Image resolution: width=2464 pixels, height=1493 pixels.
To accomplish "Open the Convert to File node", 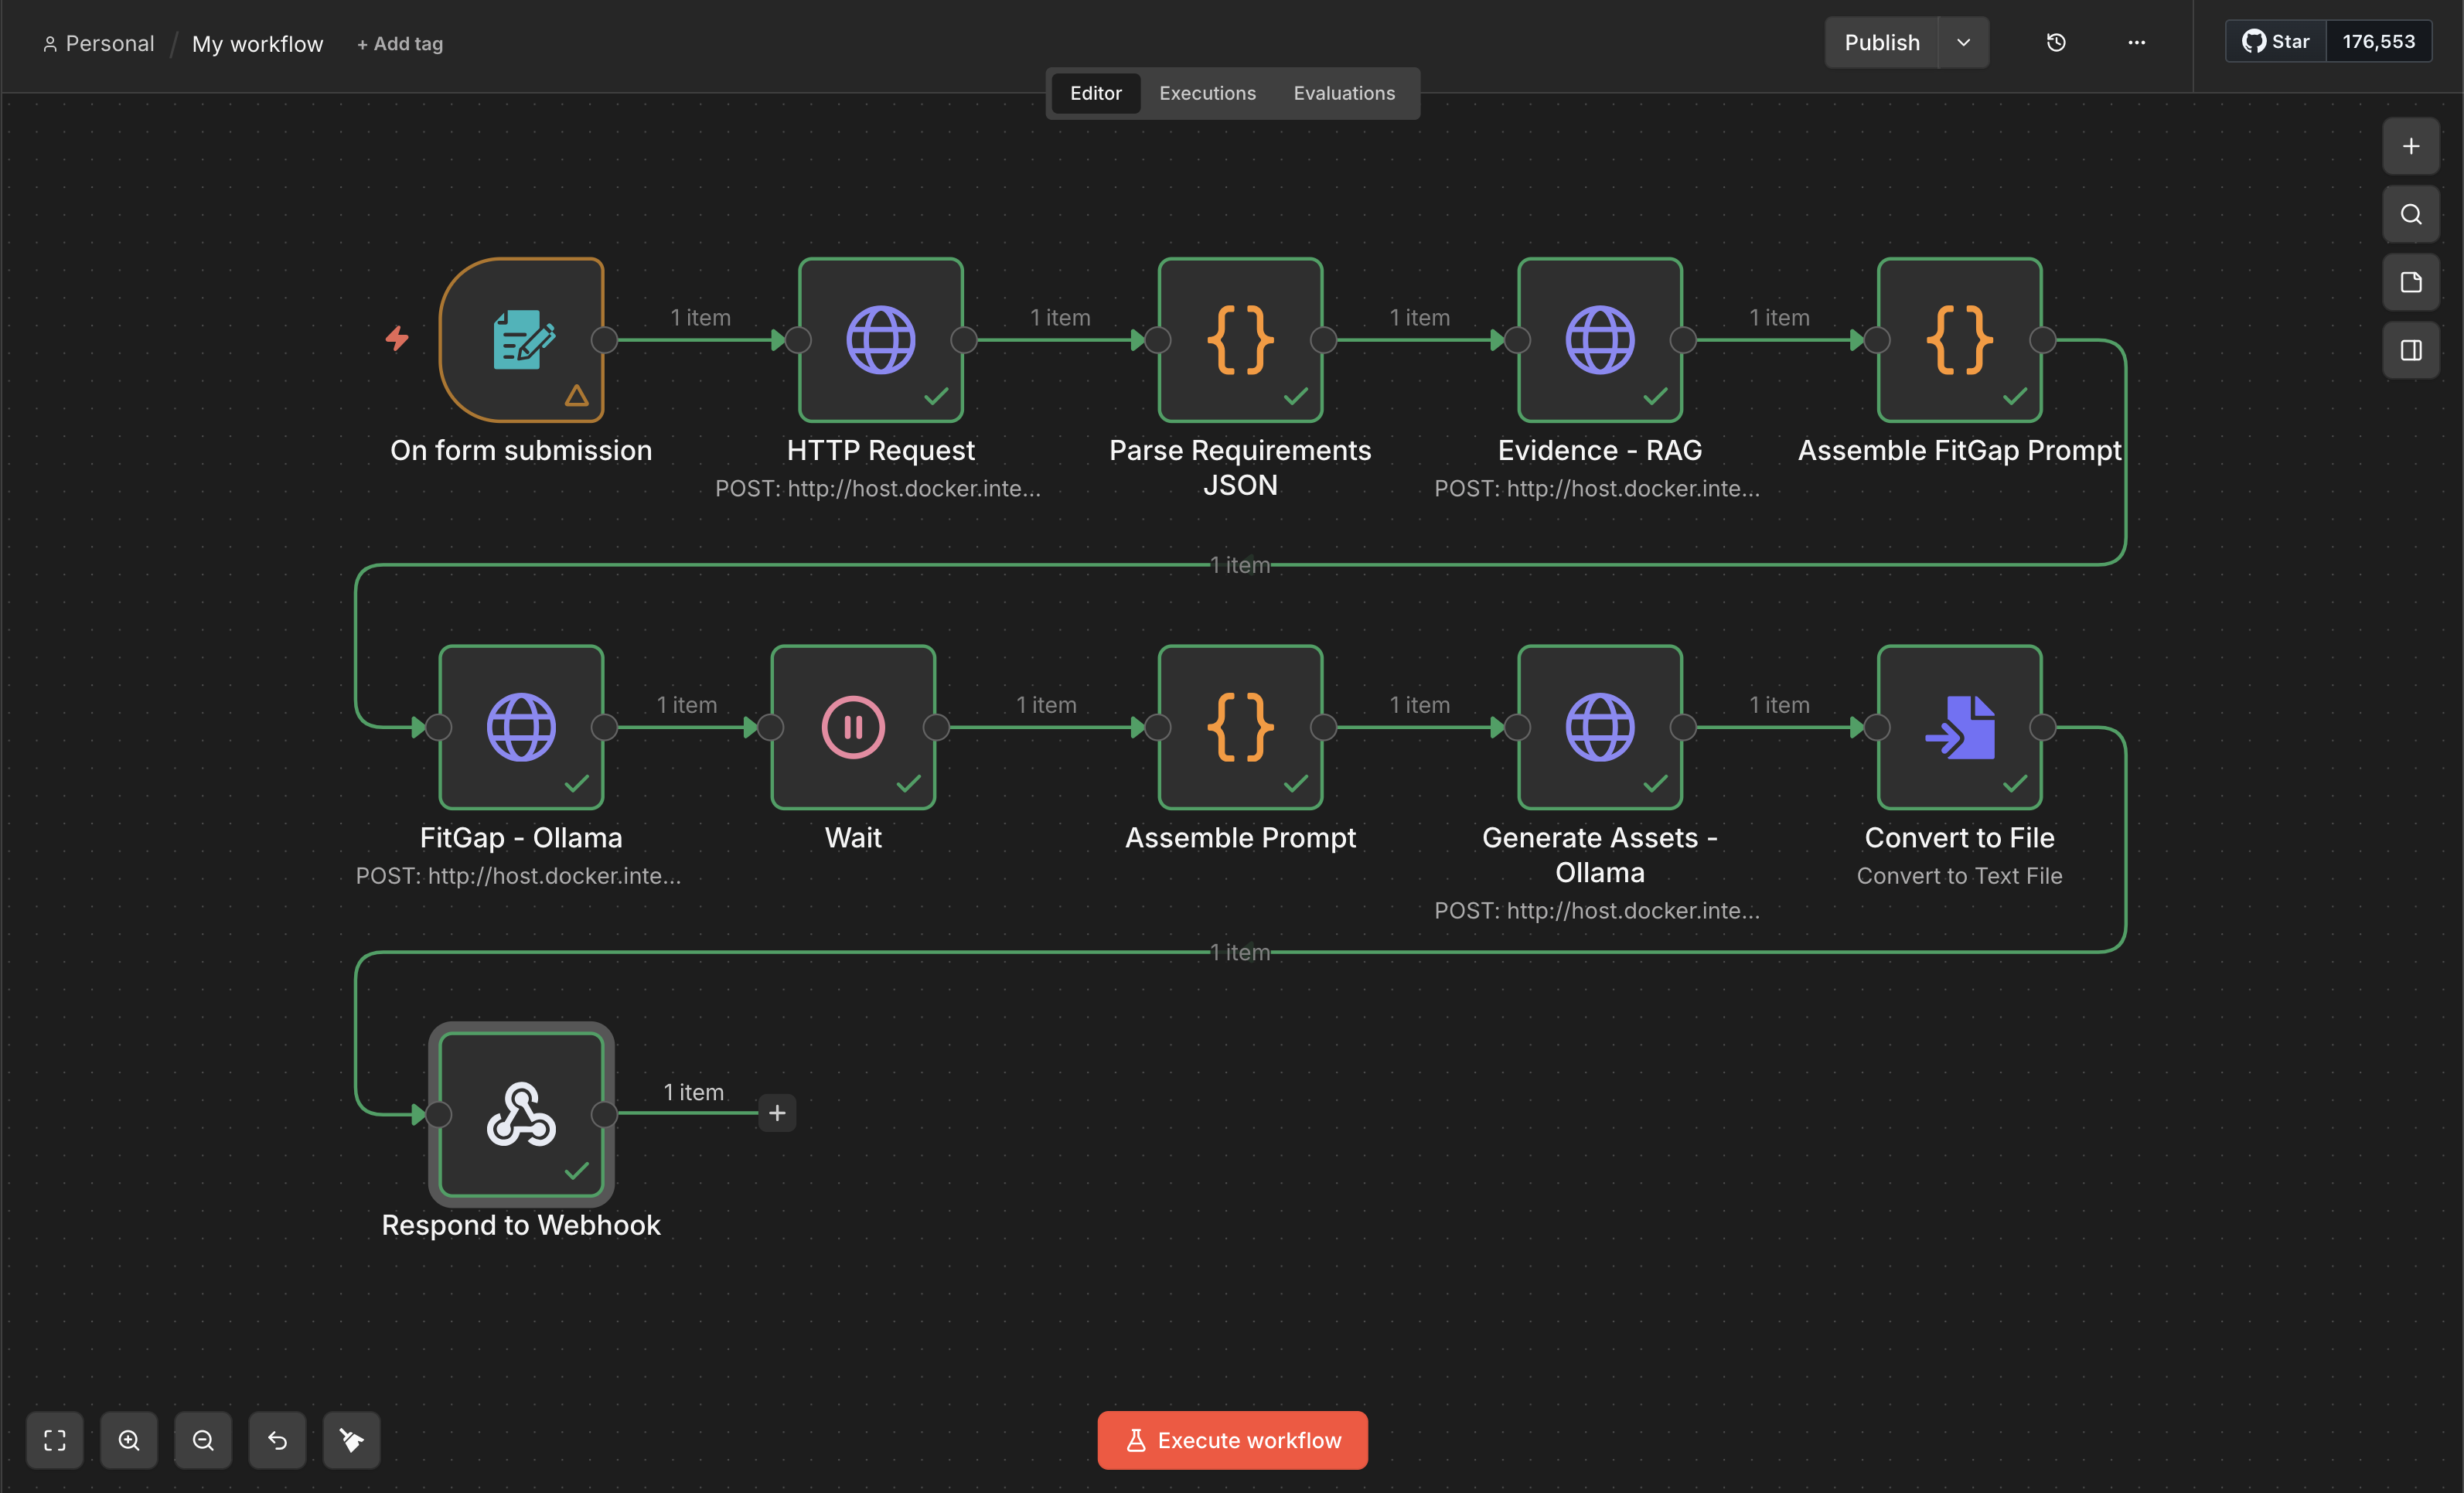I will click(1959, 727).
